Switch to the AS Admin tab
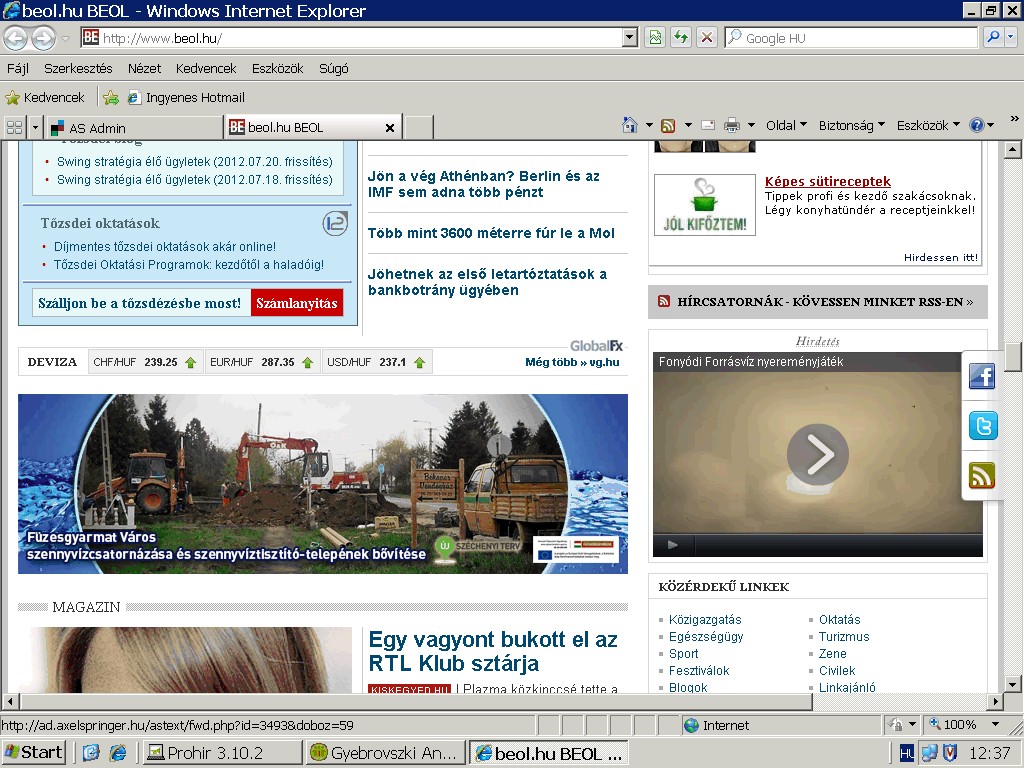 coord(135,127)
